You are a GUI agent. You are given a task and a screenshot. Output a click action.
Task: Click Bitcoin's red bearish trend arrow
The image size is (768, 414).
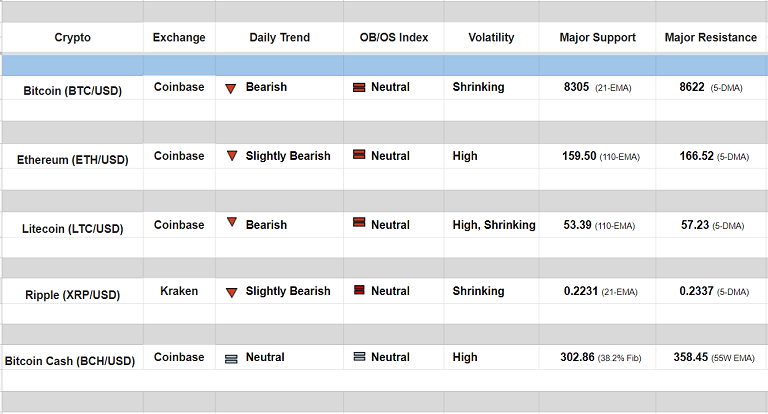pyautogui.click(x=230, y=88)
